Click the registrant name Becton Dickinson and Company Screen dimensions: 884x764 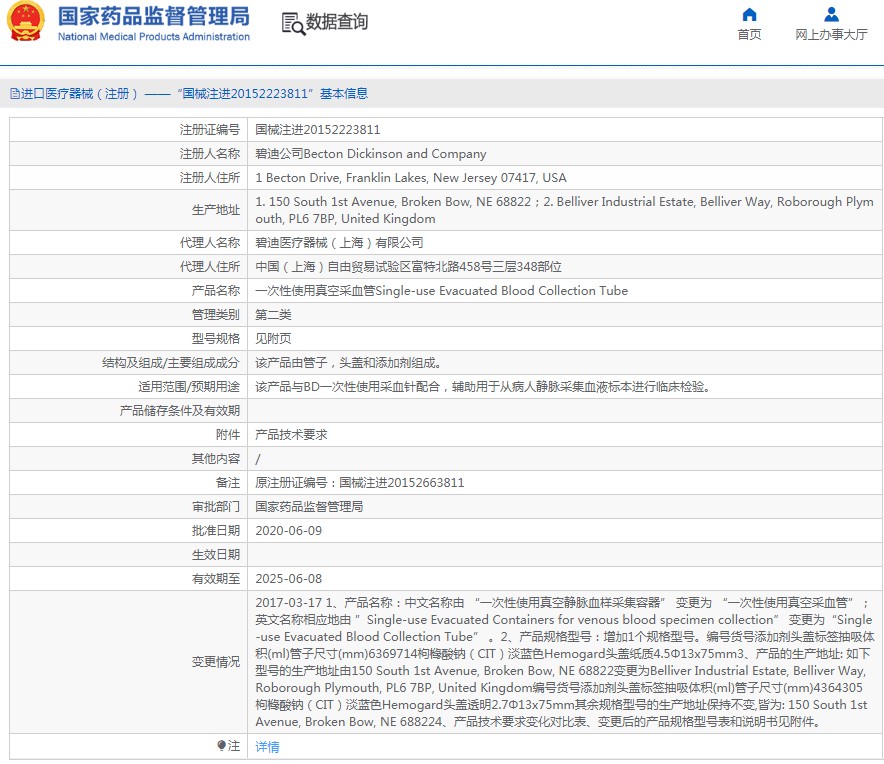(371, 154)
